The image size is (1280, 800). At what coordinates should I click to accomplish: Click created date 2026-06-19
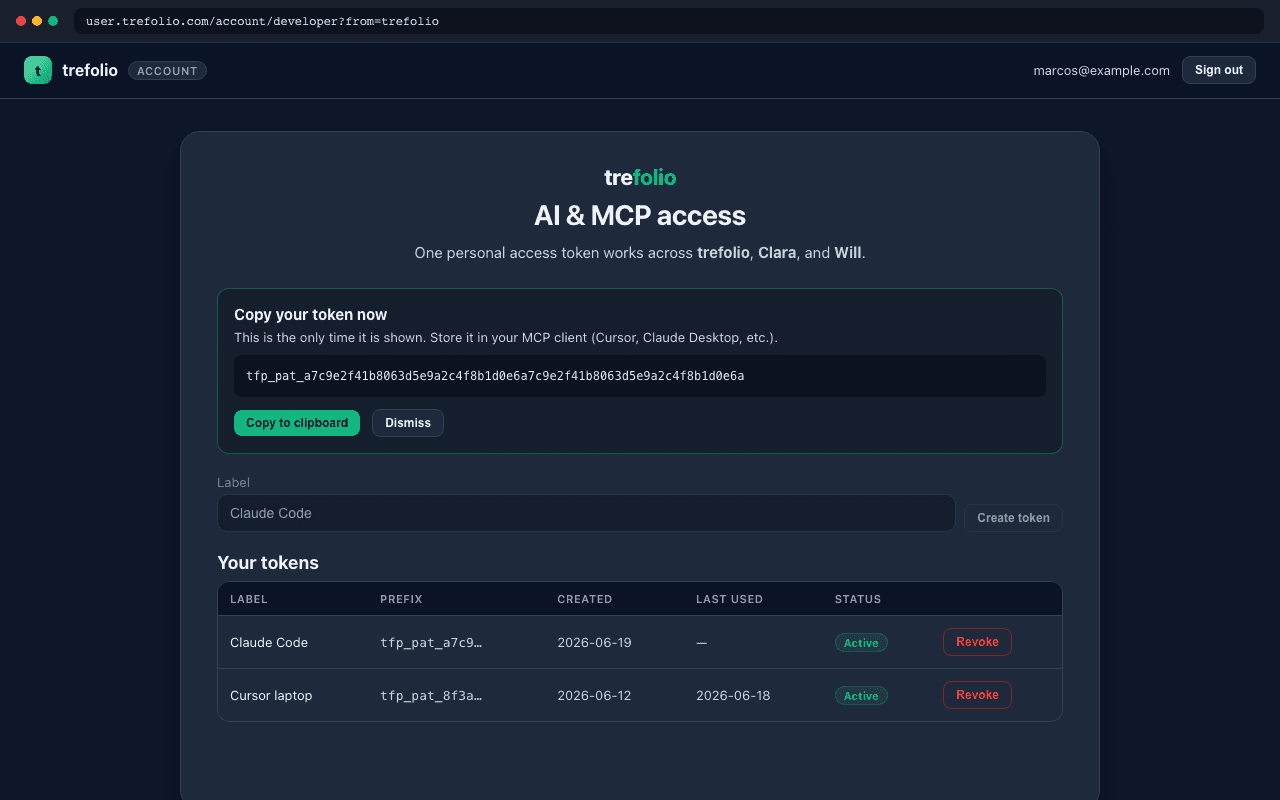tap(594, 642)
